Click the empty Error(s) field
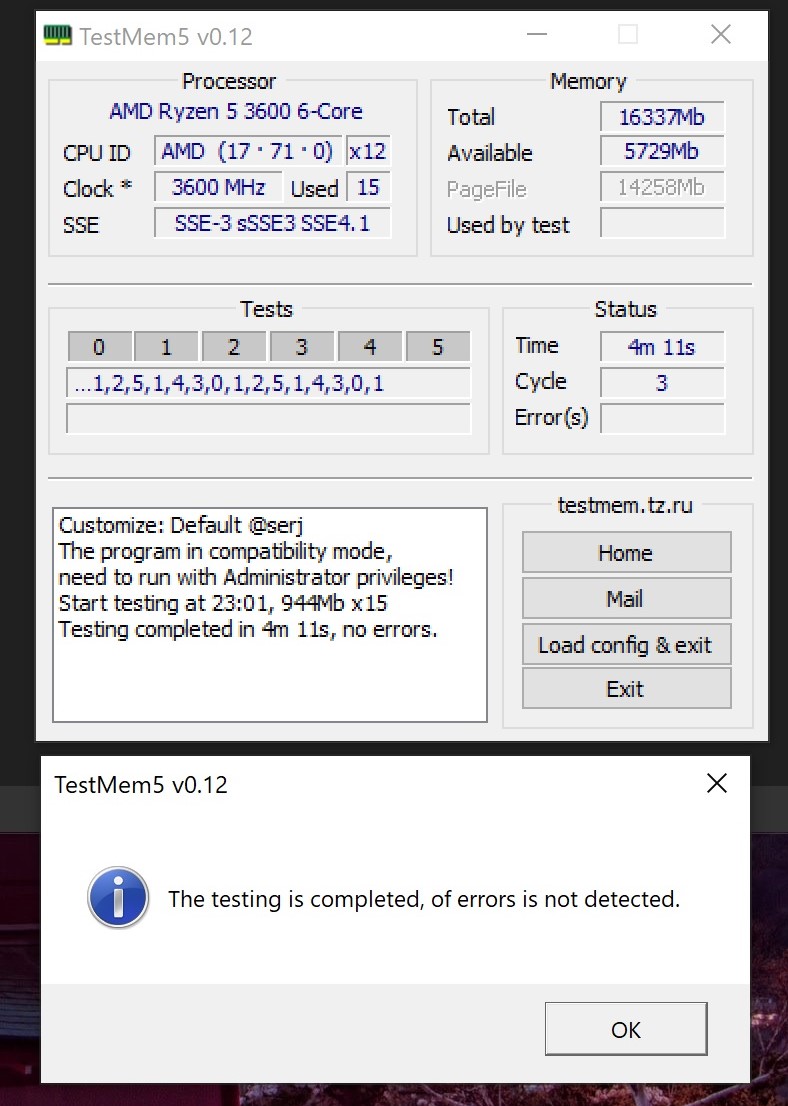 click(662, 418)
